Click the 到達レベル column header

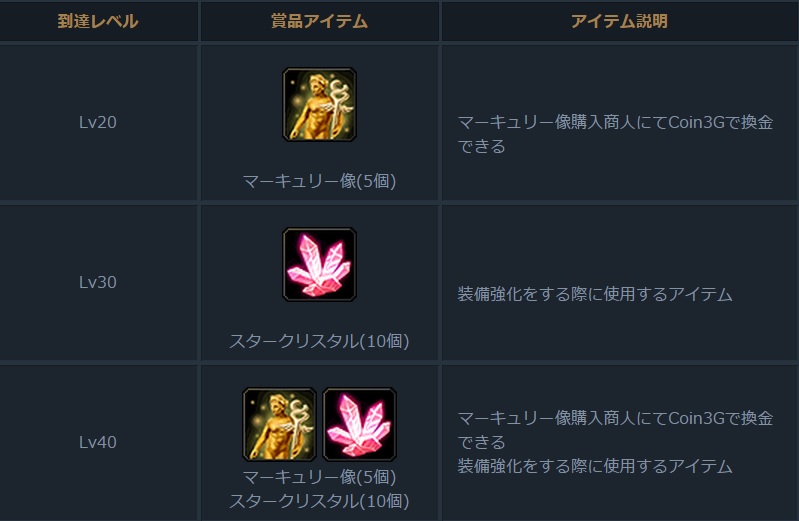[98, 21]
